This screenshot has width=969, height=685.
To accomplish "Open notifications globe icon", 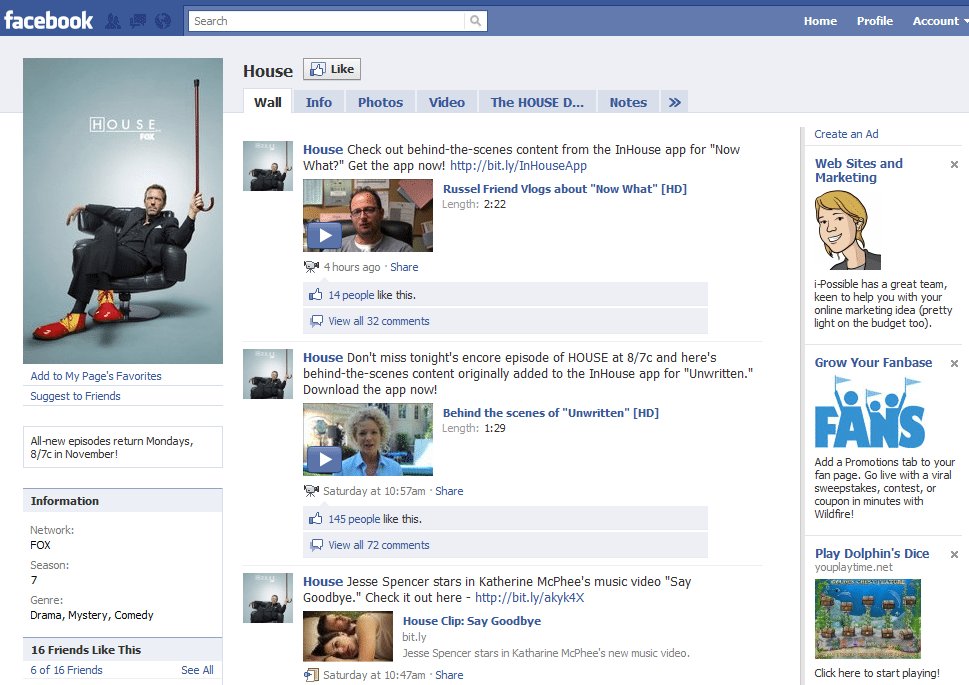I will coord(163,22).
